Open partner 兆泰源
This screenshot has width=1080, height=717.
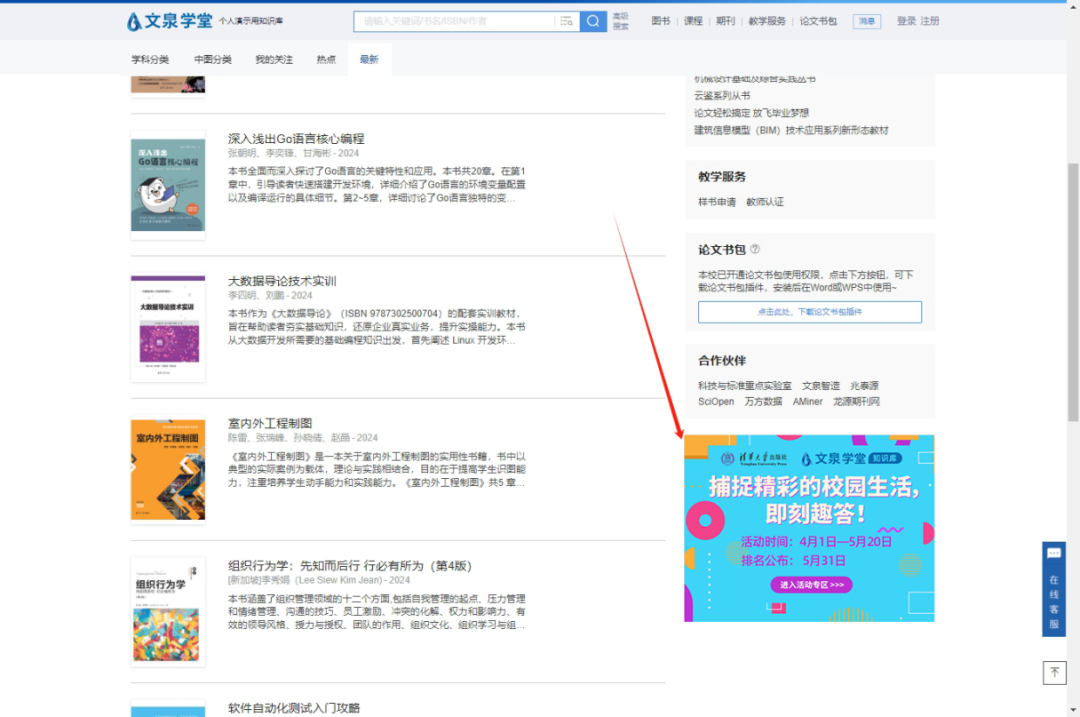864,386
